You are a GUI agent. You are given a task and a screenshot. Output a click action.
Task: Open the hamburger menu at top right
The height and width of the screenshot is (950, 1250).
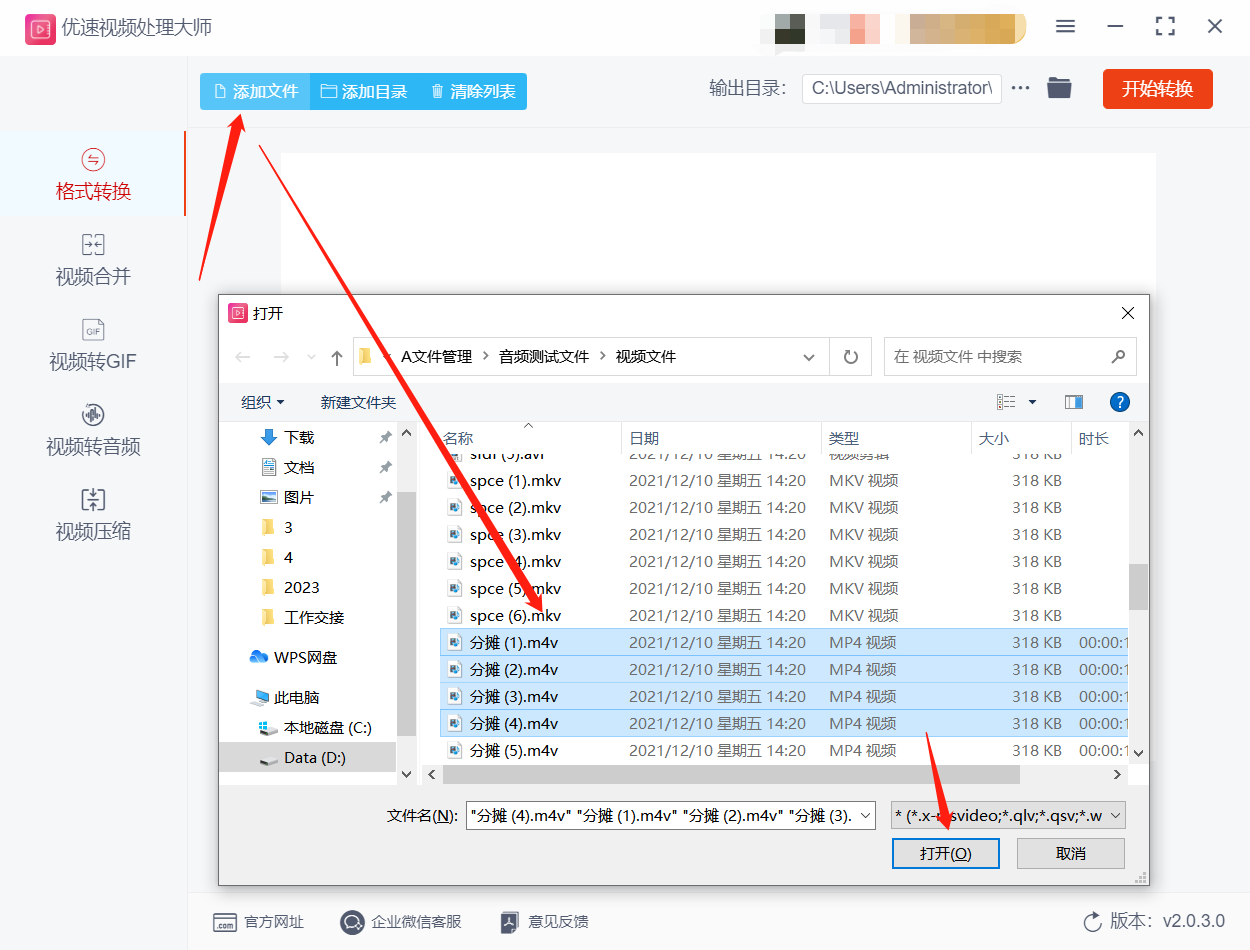[1065, 27]
